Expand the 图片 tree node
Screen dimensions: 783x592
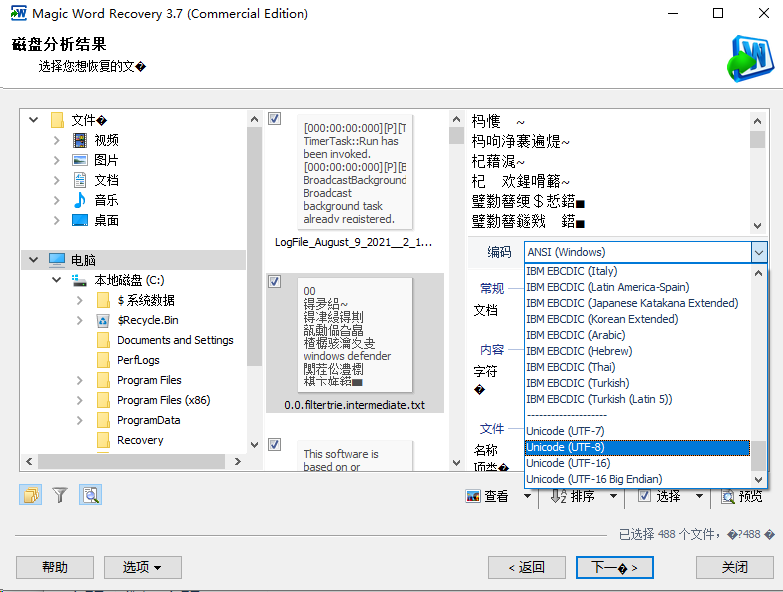(x=56, y=160)
